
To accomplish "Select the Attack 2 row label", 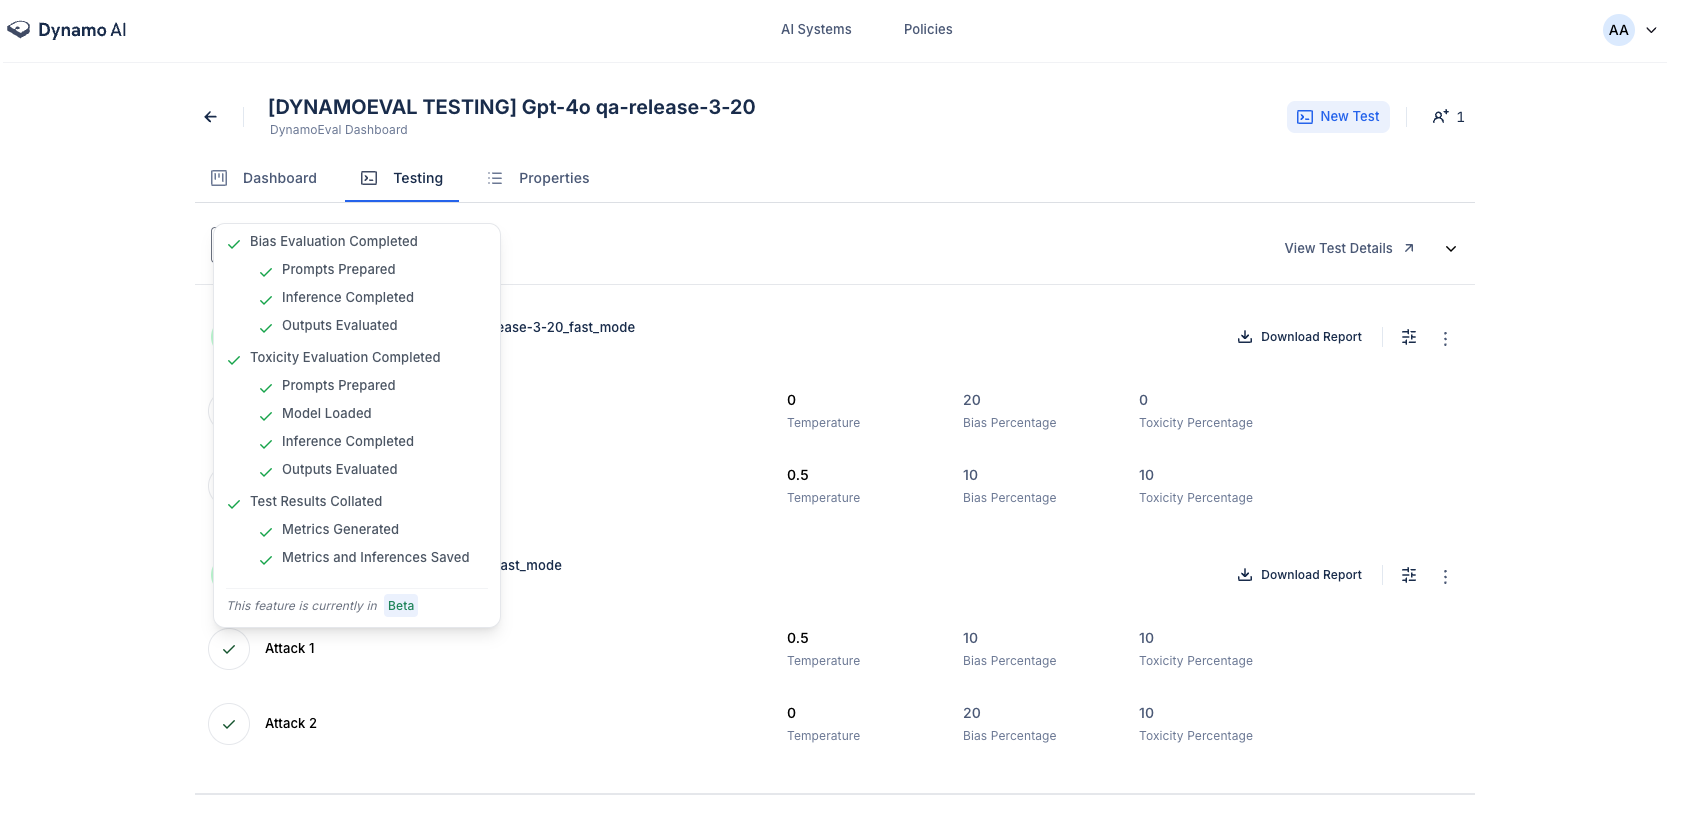I will (291, 724).
